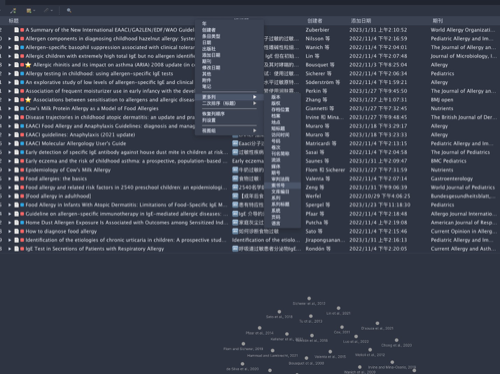The image size is (500, 374).
Task: Select the Zuberbier creator cell
Action: (317, 30)
